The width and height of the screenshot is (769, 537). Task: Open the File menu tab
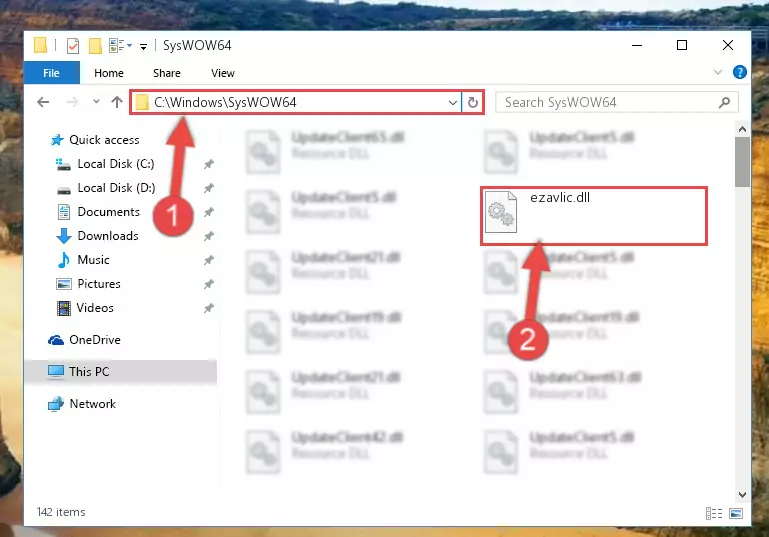[x=51, y=73]
